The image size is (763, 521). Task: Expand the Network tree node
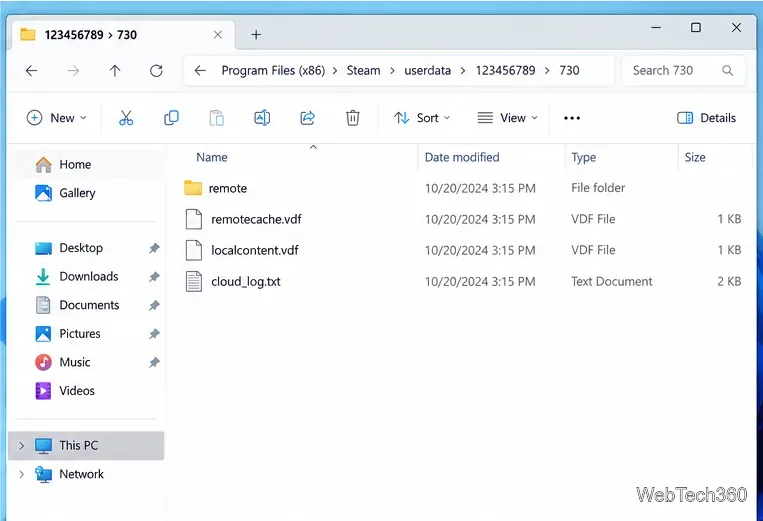pyautogui.click(x=21, y=474)
